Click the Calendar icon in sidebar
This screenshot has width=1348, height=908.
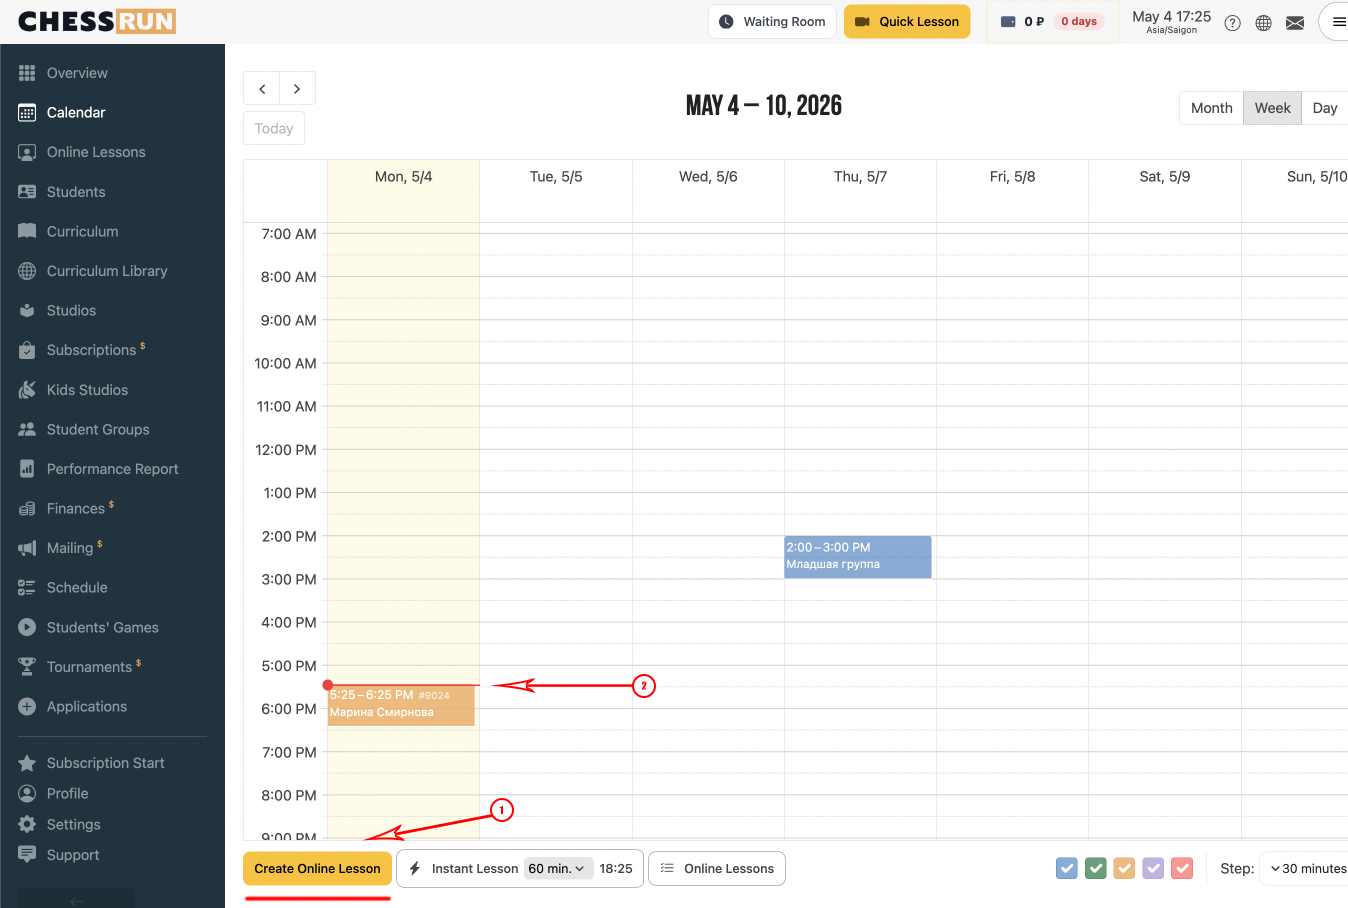[27, 113]
